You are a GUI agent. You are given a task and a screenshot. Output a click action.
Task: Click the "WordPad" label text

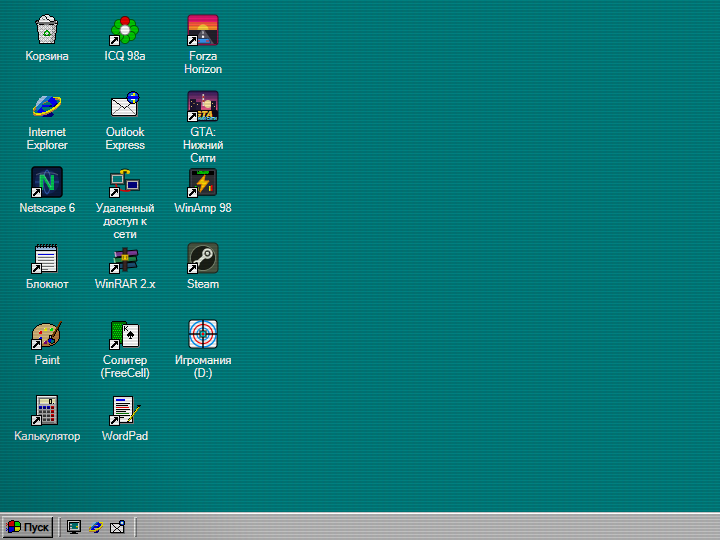tap(125, 436)
